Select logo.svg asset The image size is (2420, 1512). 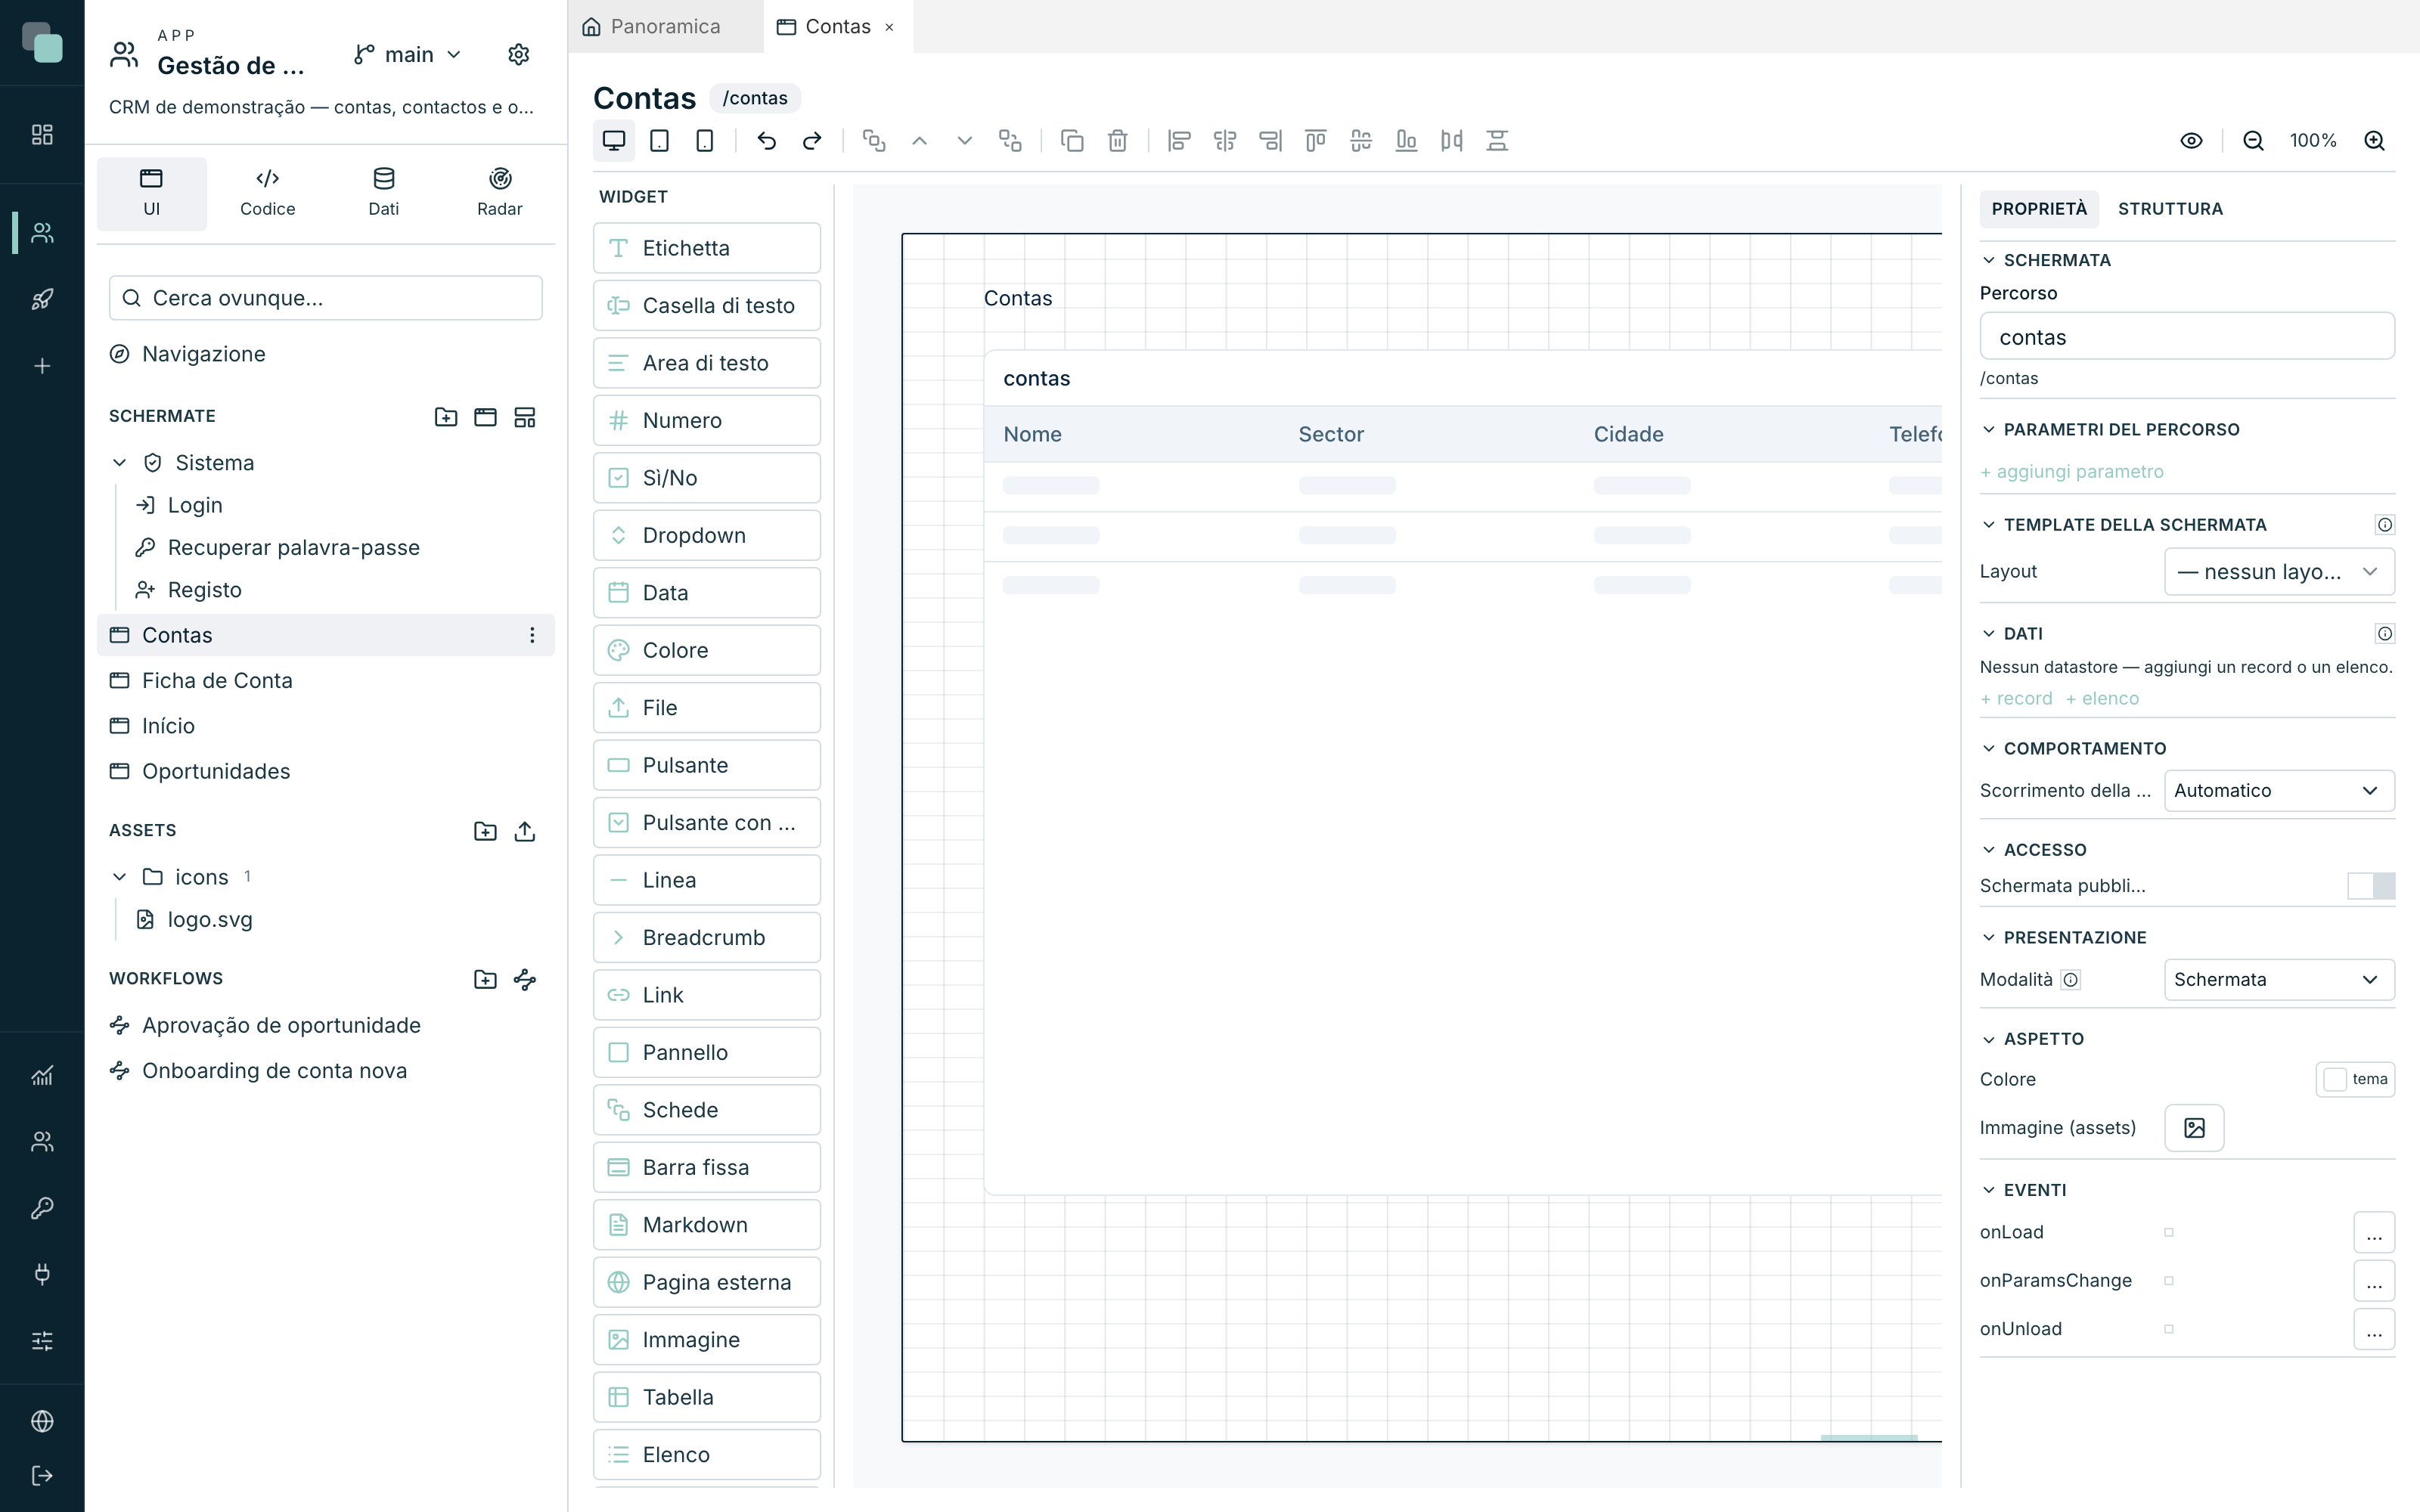[x=210, y=920]
